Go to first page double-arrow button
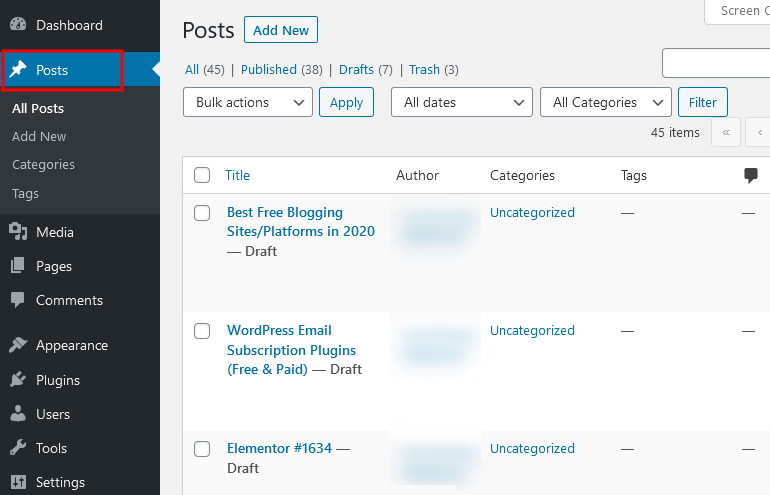 726,132
